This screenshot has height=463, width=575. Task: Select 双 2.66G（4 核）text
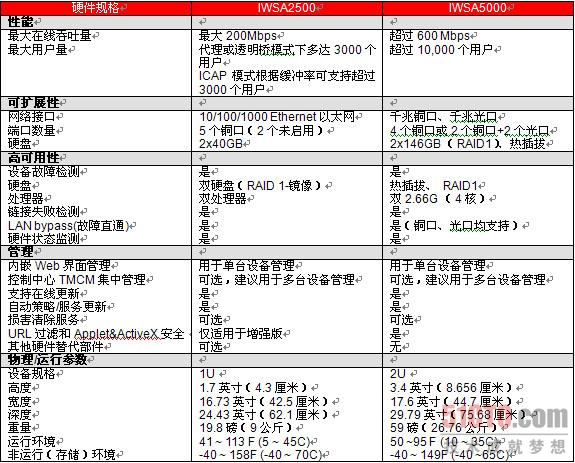(x=439, y=199)
